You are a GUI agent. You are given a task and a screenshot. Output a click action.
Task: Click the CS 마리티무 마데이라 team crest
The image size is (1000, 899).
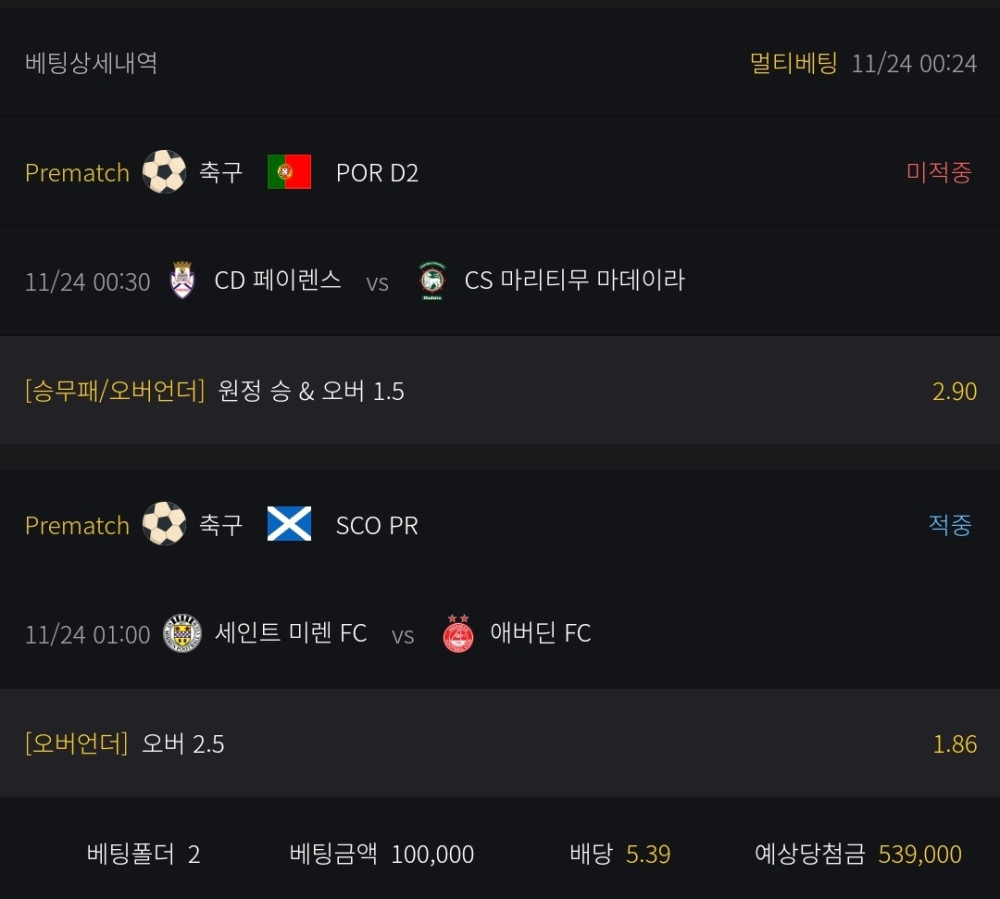point(431,281)
